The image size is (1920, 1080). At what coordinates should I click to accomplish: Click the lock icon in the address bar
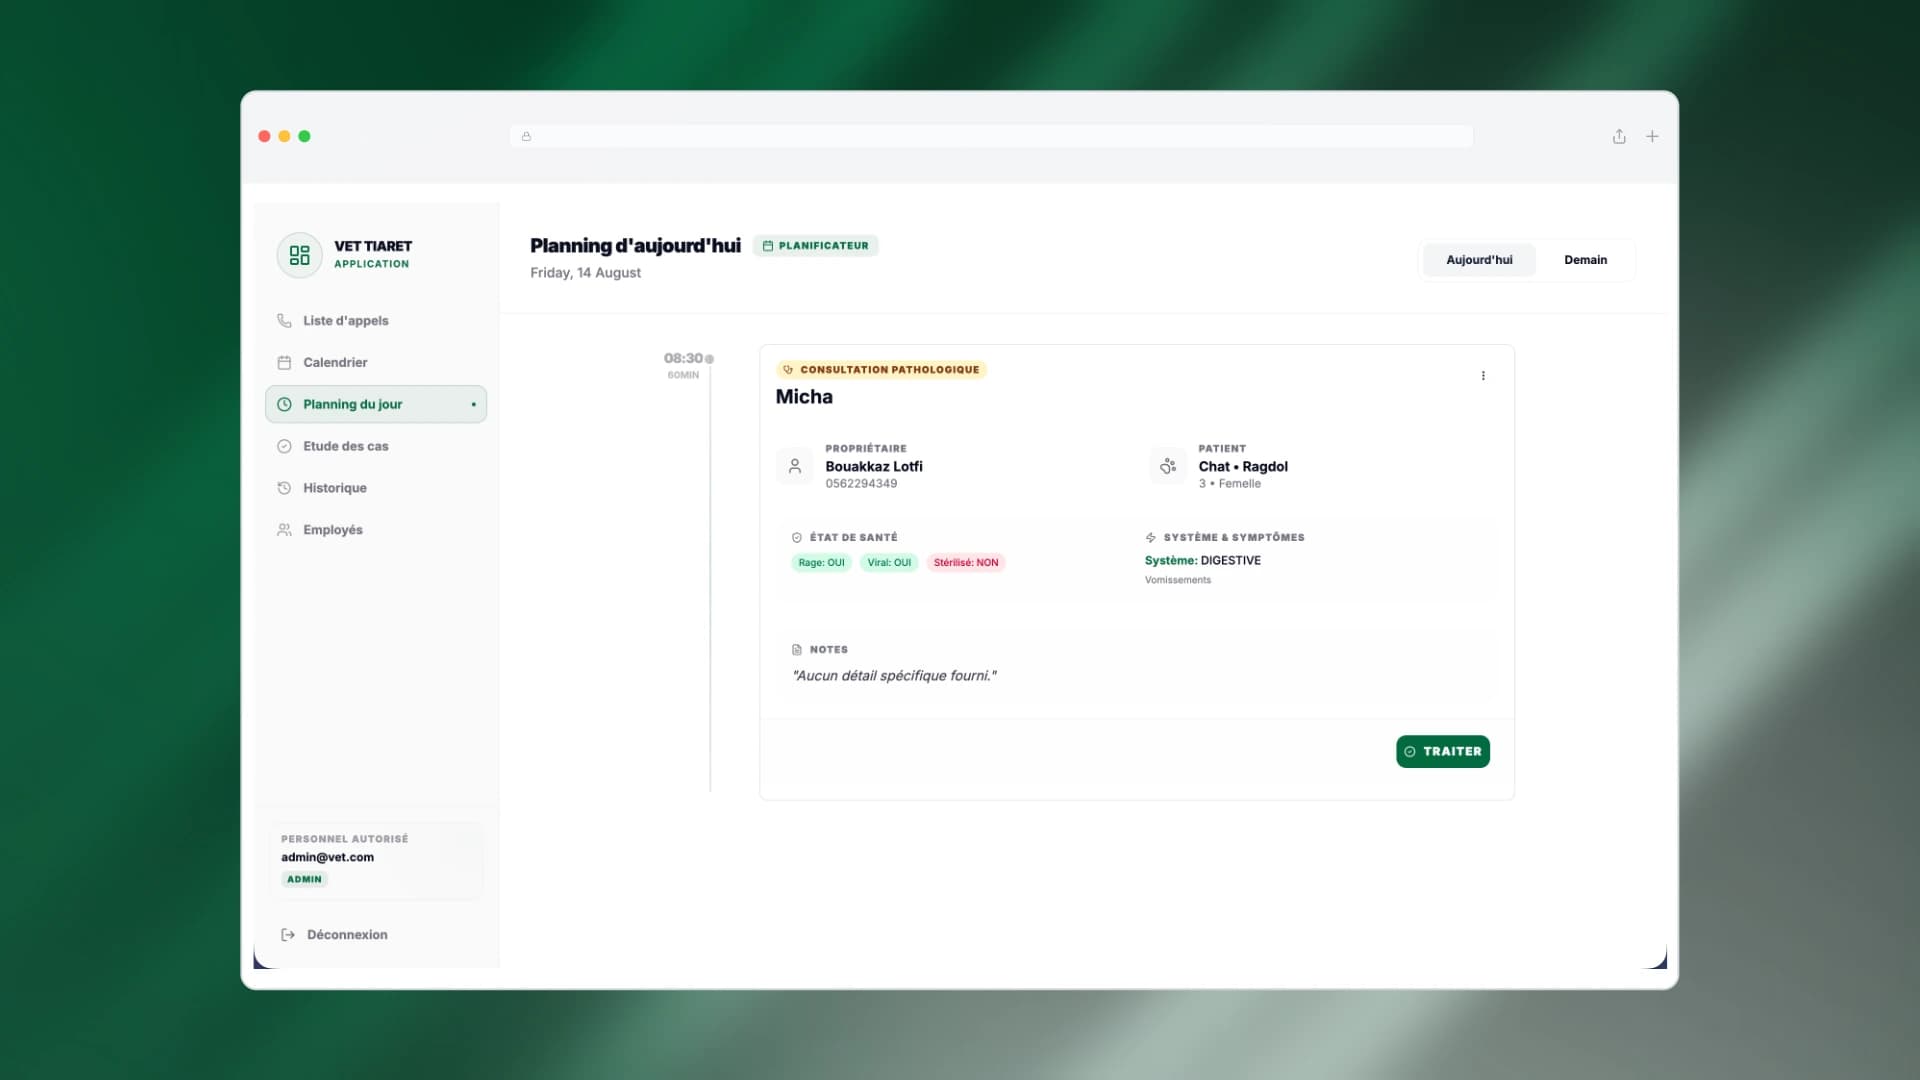(526, 137)
